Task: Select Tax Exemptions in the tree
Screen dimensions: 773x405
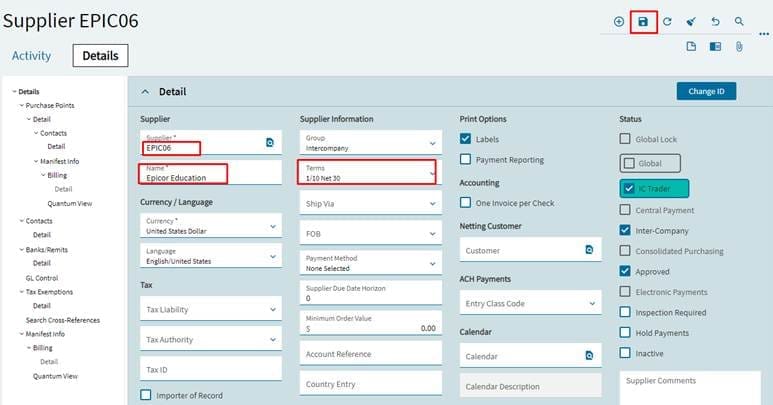Action: 49,292
